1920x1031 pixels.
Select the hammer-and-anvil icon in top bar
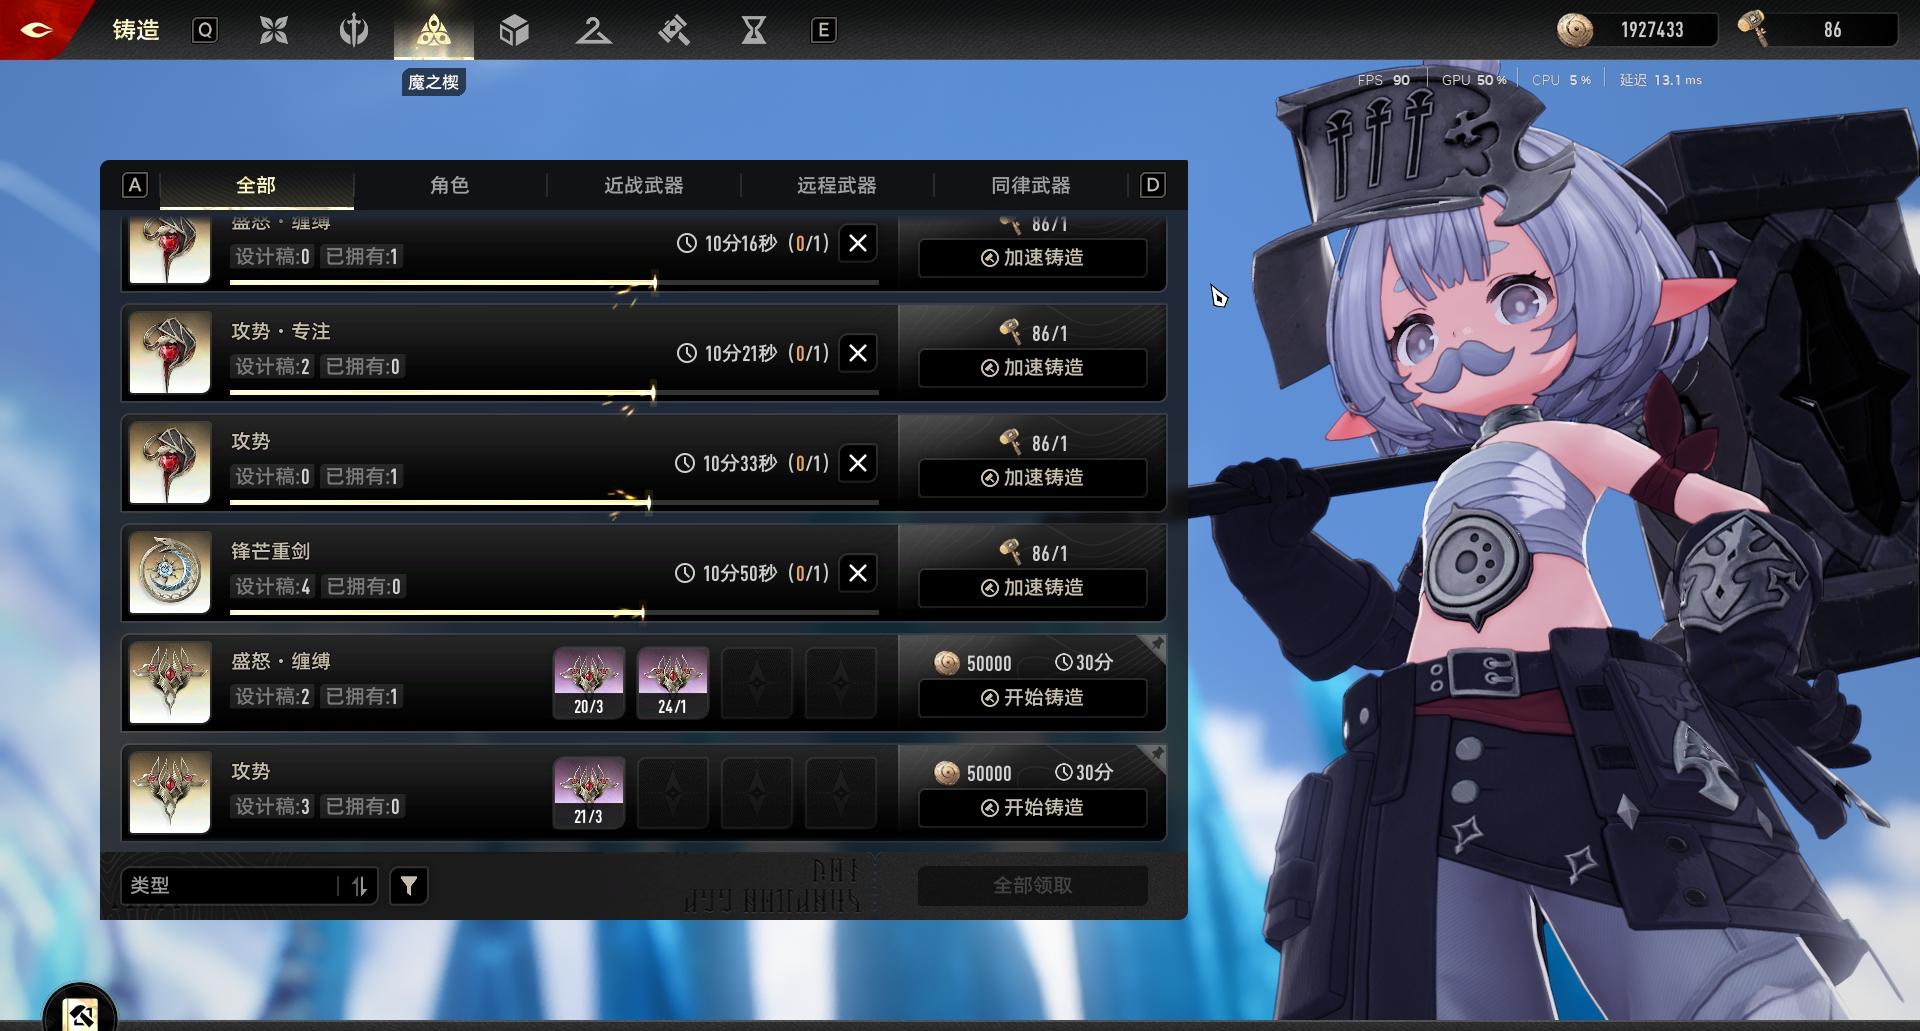tap(673, 31)
